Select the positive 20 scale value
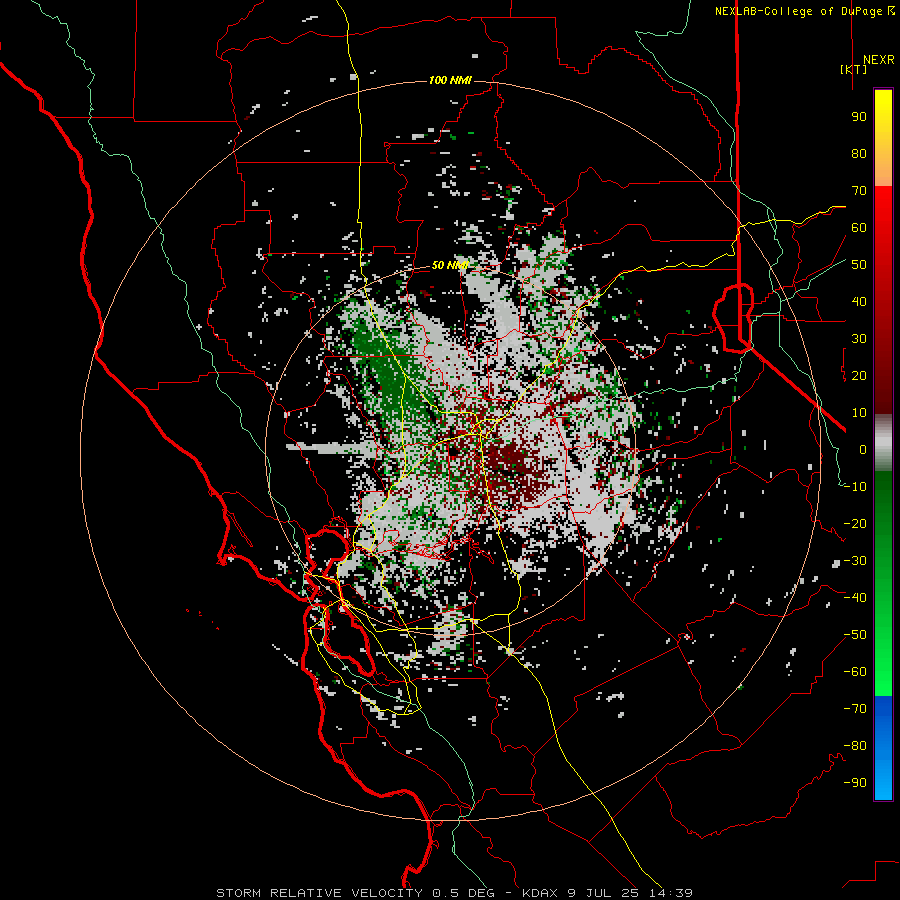 point(859,375)
